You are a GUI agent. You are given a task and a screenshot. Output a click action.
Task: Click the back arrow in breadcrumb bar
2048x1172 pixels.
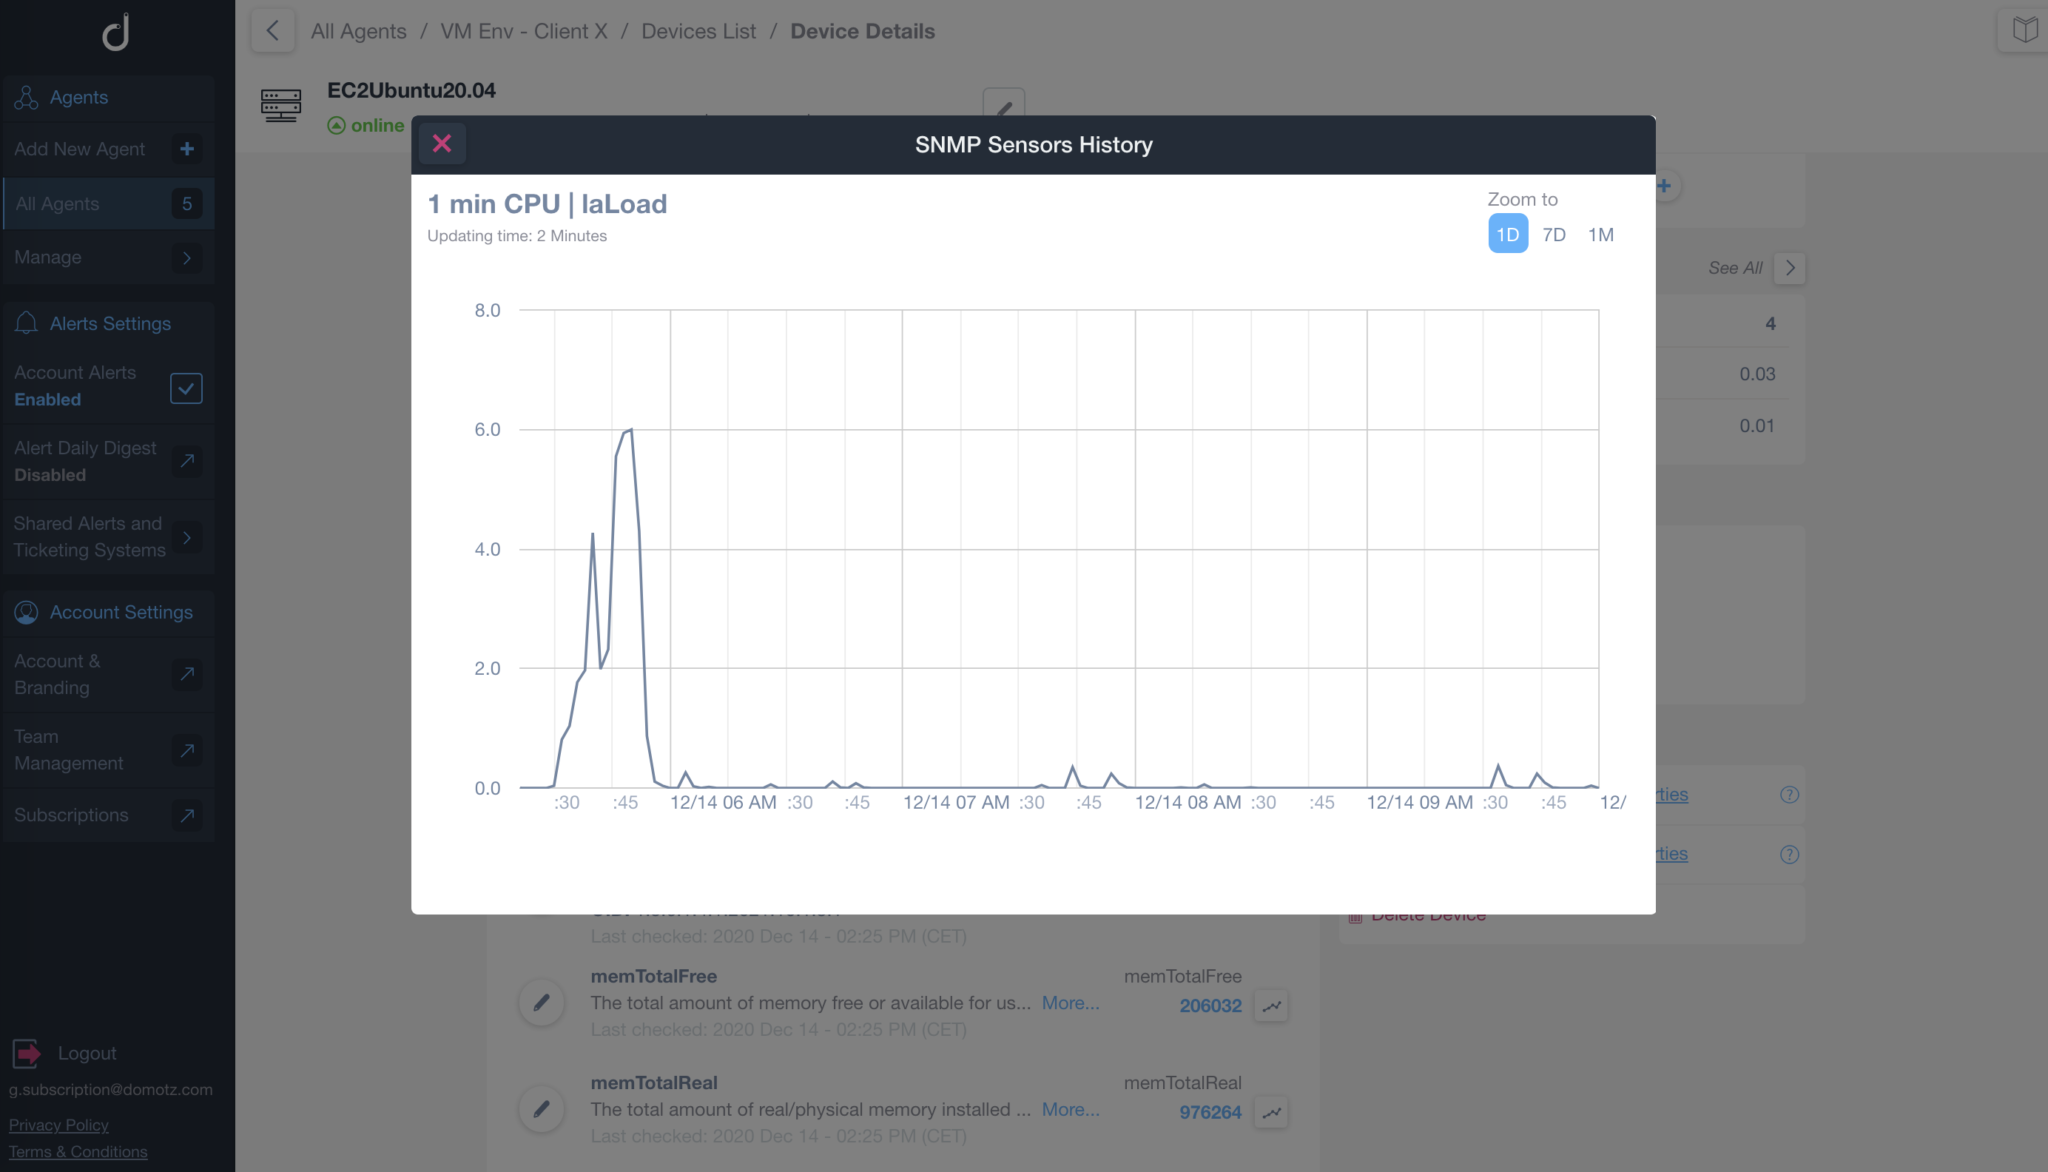272,31
